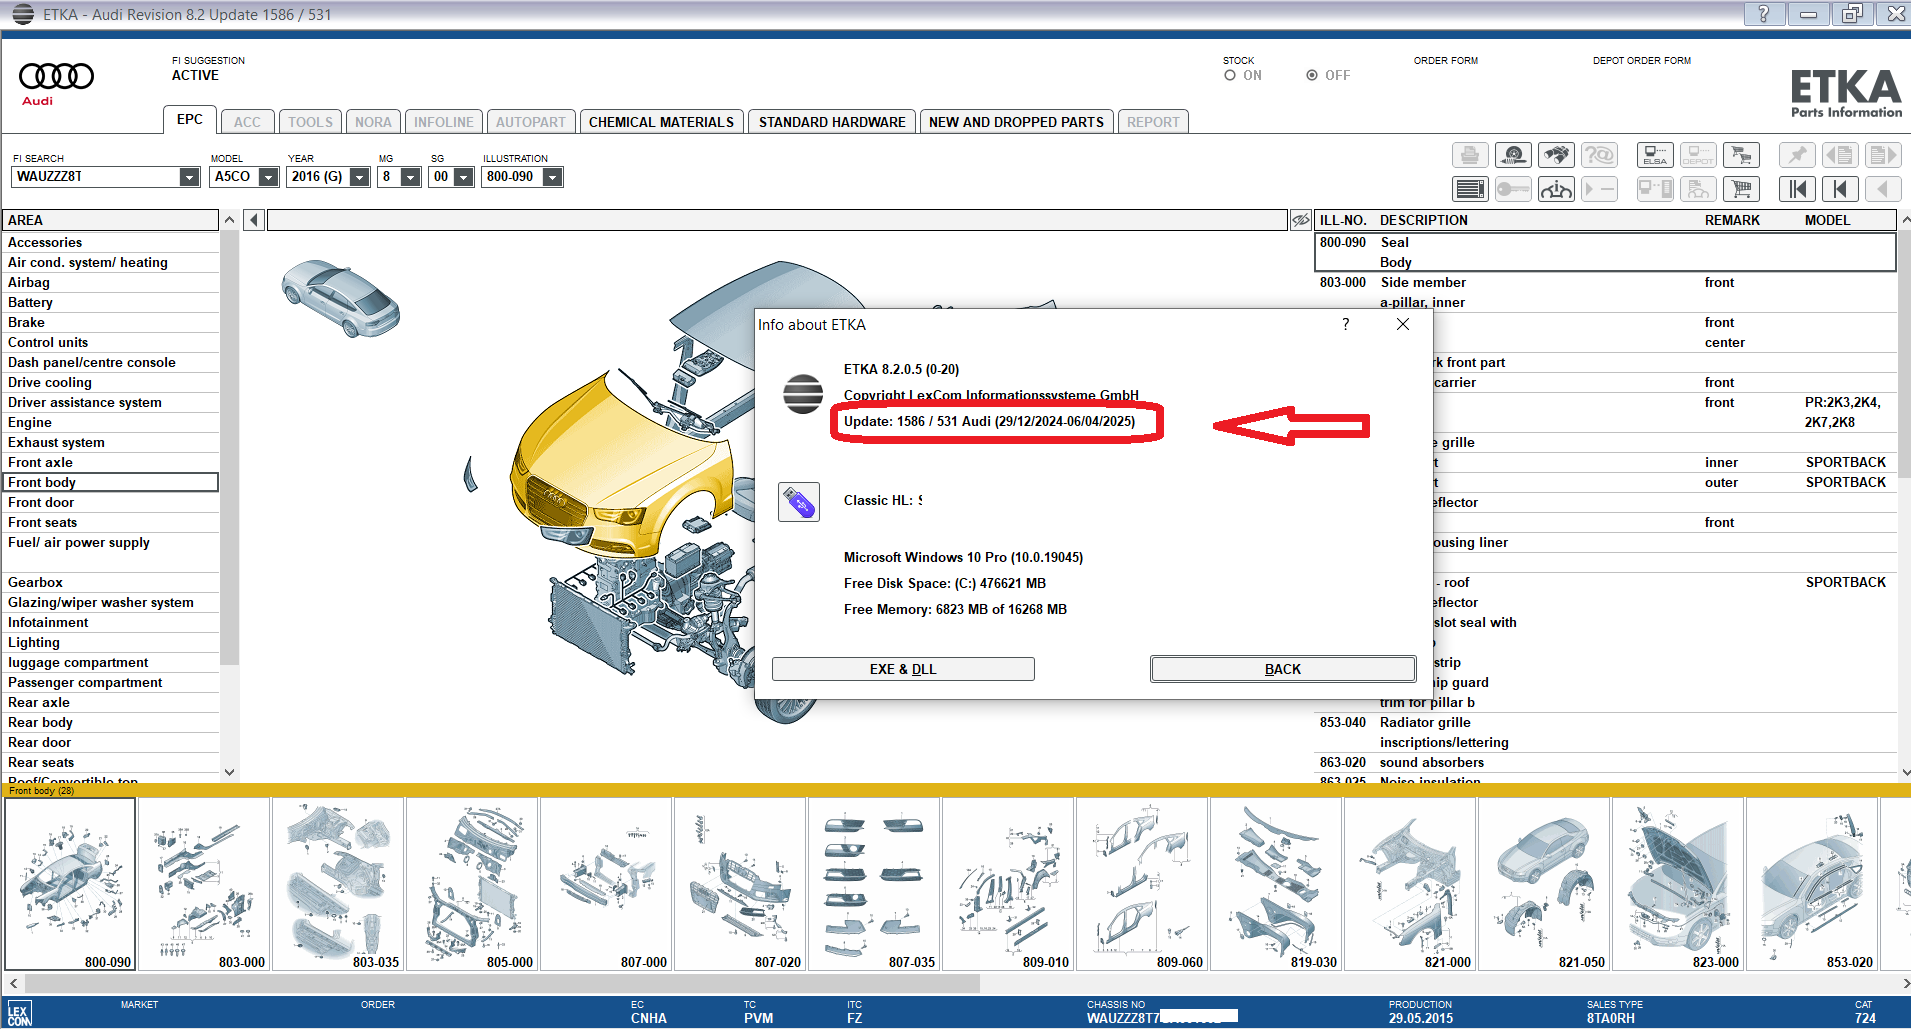Image resolution: width=1911 pixels, height=1029 pixels.
Task: Open binoculars search tool
Action: (x=1556, y=155)
